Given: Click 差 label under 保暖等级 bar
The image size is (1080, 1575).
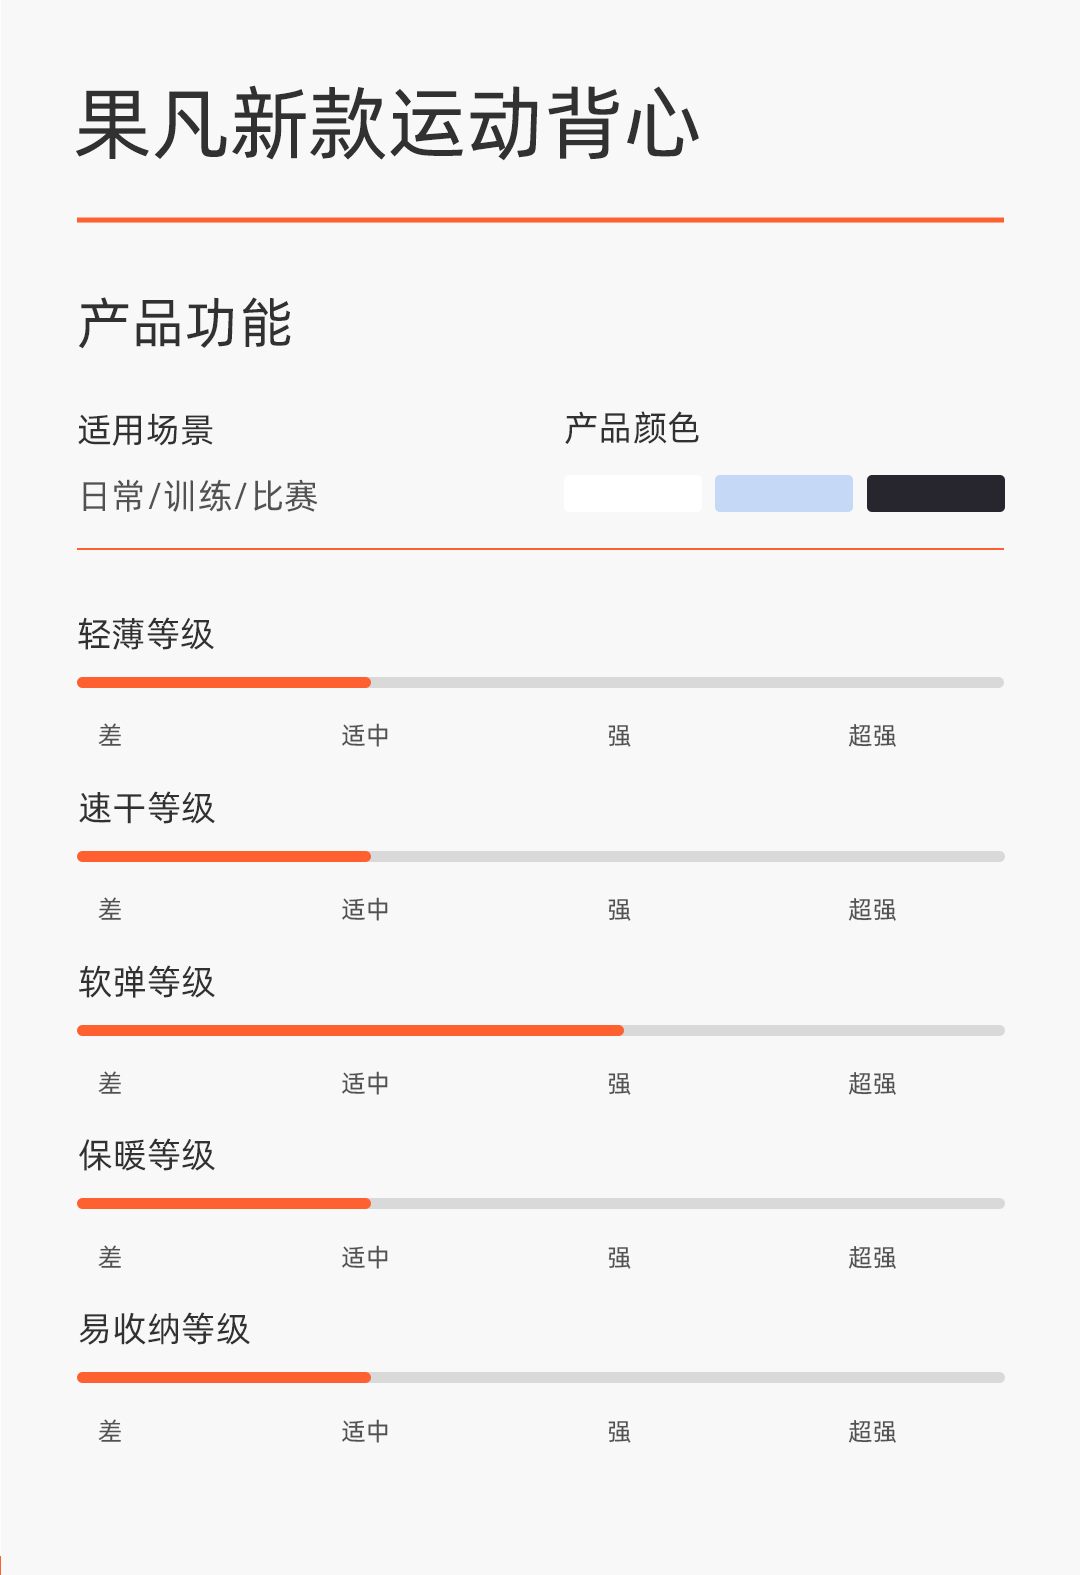Looking at the screenshot, I should click(x=110, y=1258).
